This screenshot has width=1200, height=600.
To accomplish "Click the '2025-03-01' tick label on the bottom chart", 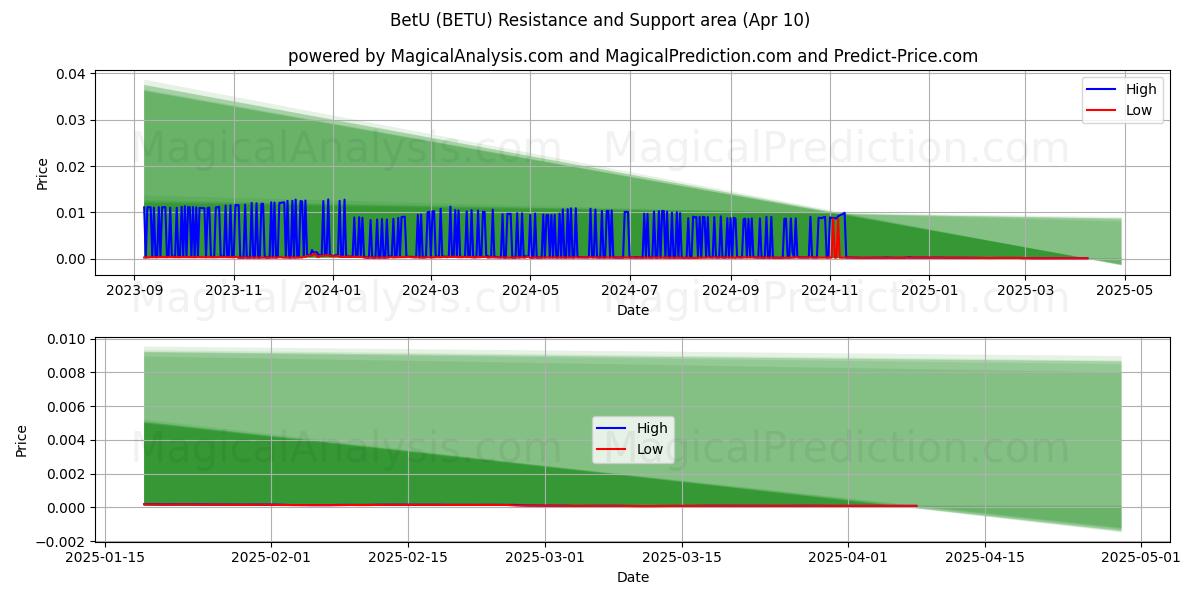I will click(545, 557).
